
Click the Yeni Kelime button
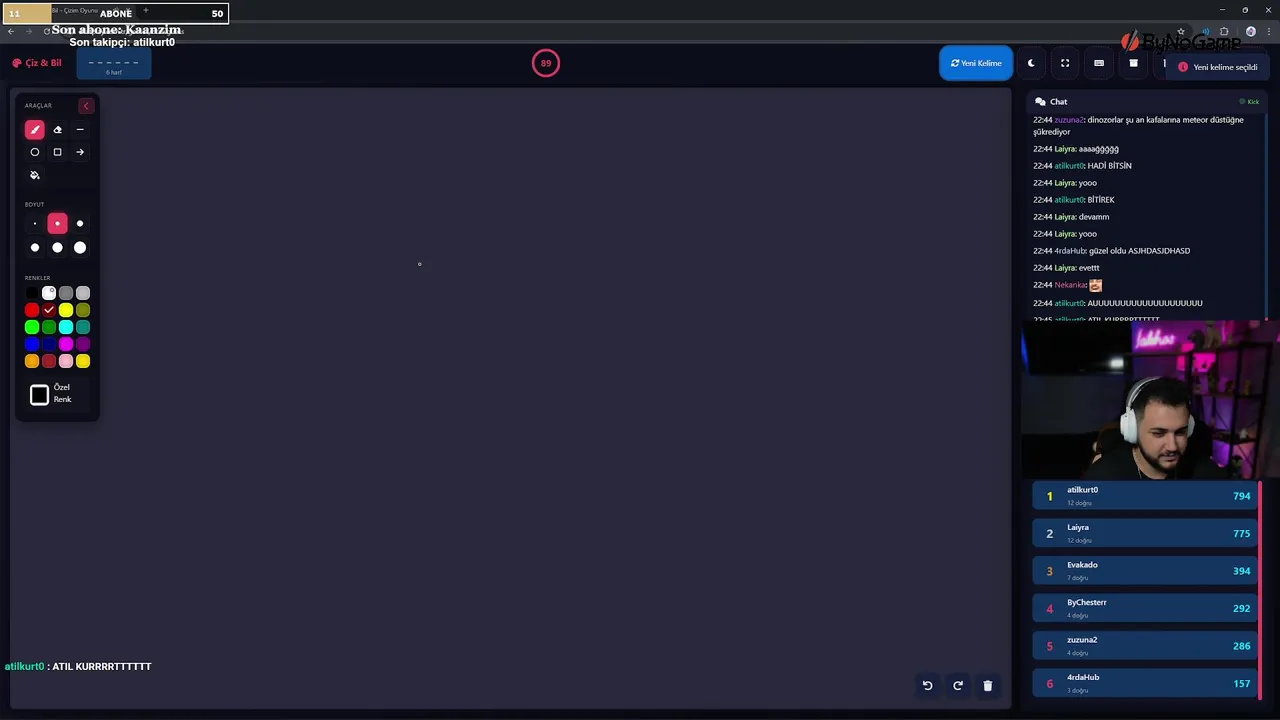976,63
